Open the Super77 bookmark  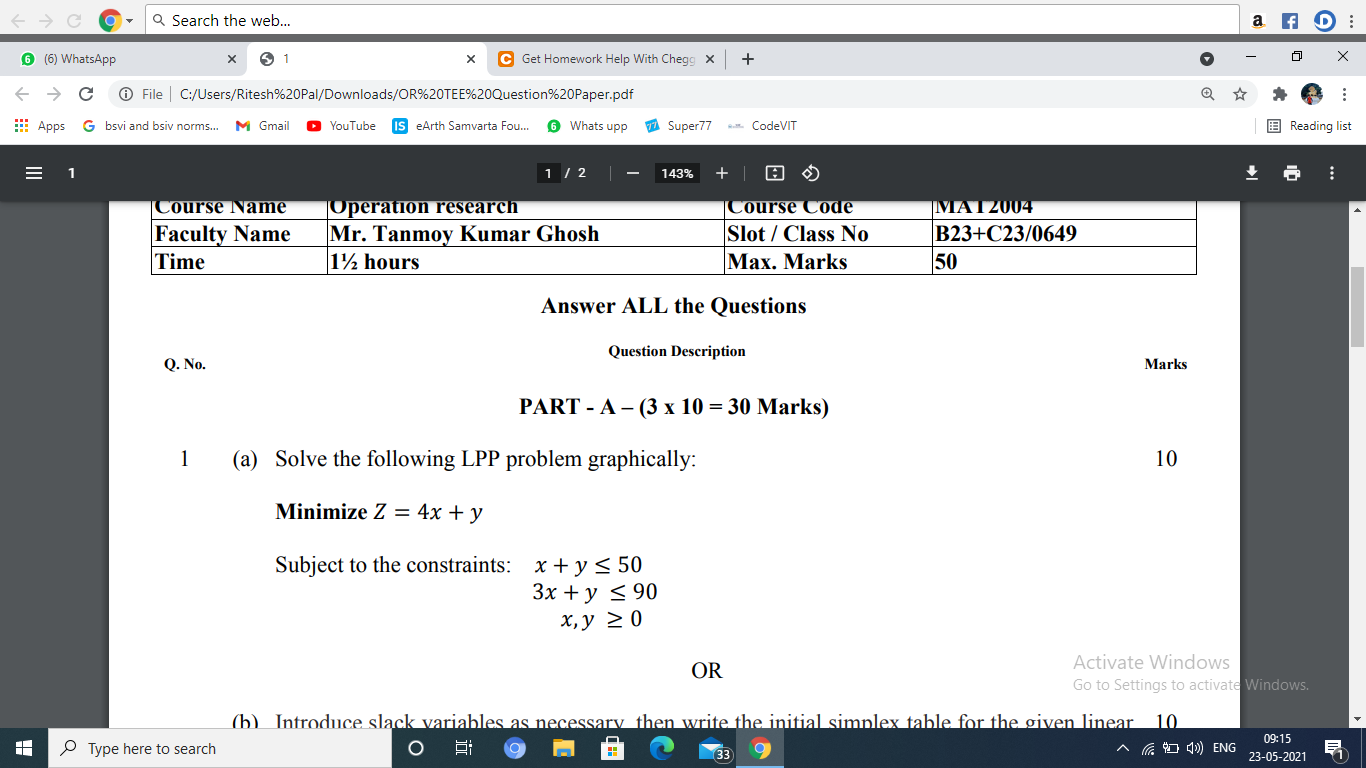click(678, 126)
